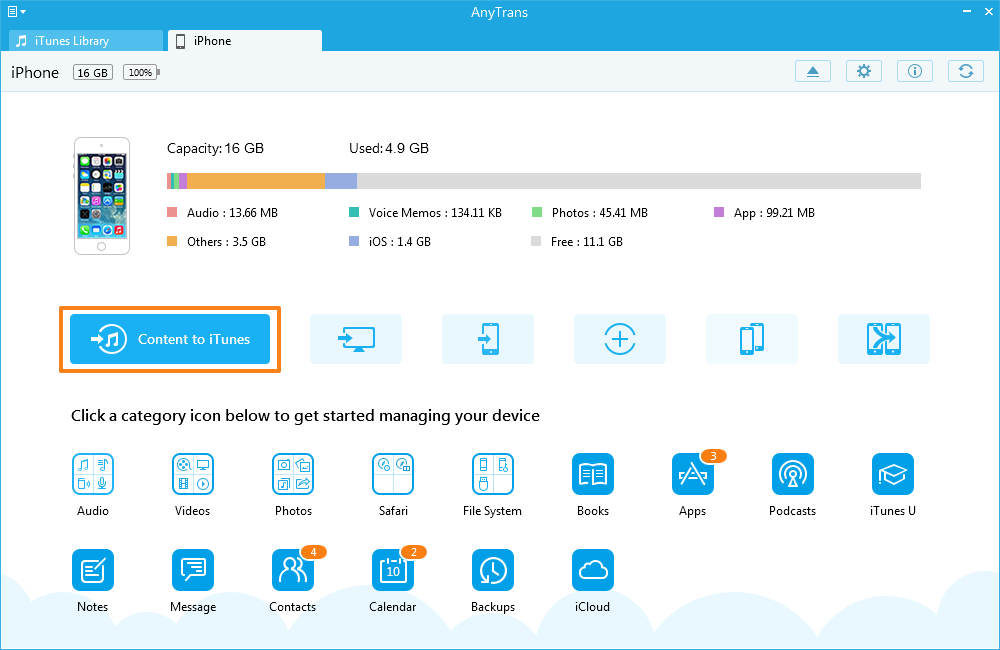
Task: Switch to the iTunes Library tab
Action: 85,41
